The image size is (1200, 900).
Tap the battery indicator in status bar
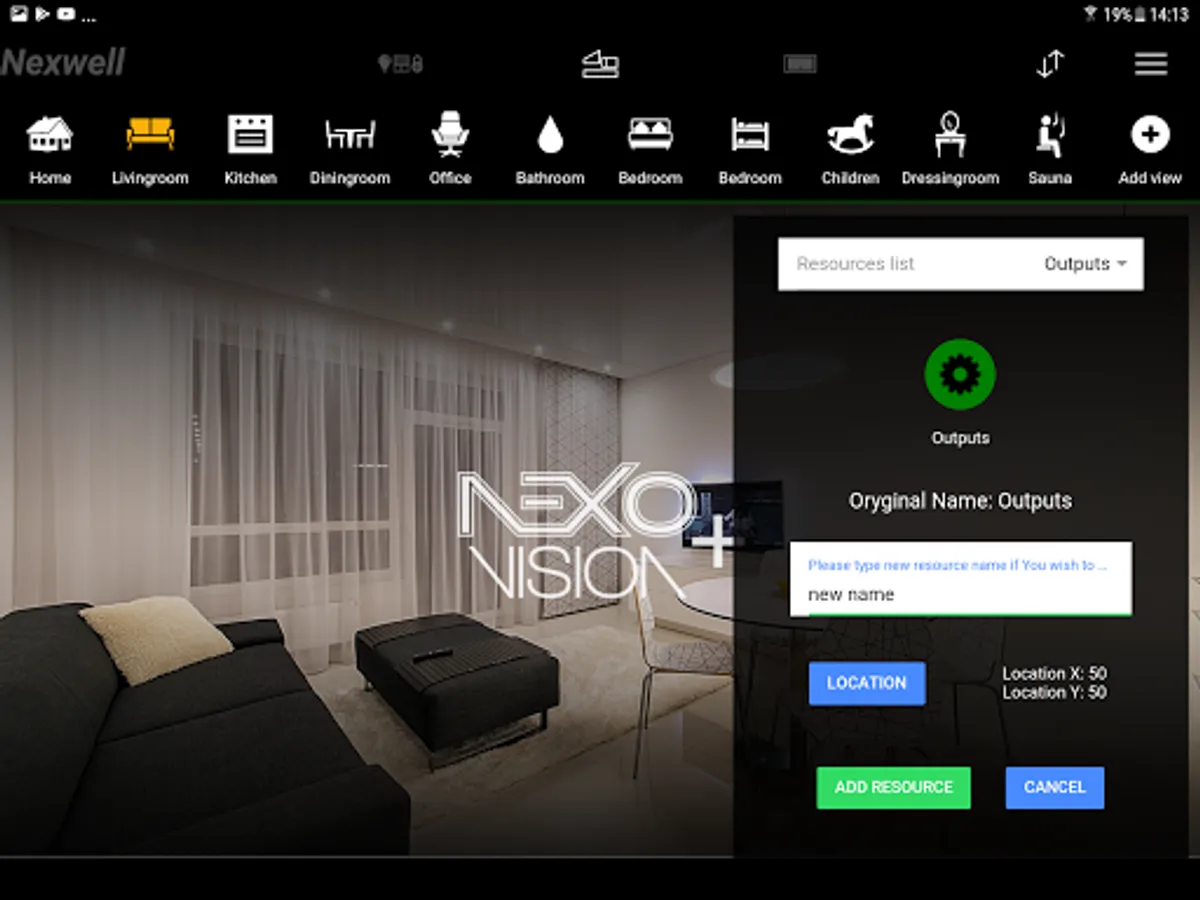tap(1138, 15)
